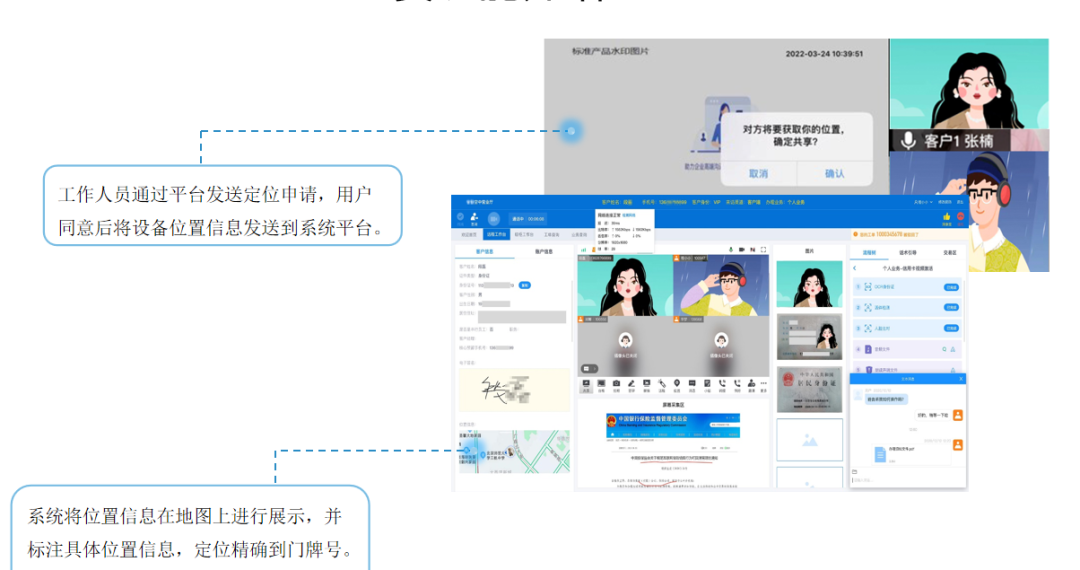Click the upload icon on step 4 row
The height and width of the screenshot is (570, 1080).
(953, 349)
